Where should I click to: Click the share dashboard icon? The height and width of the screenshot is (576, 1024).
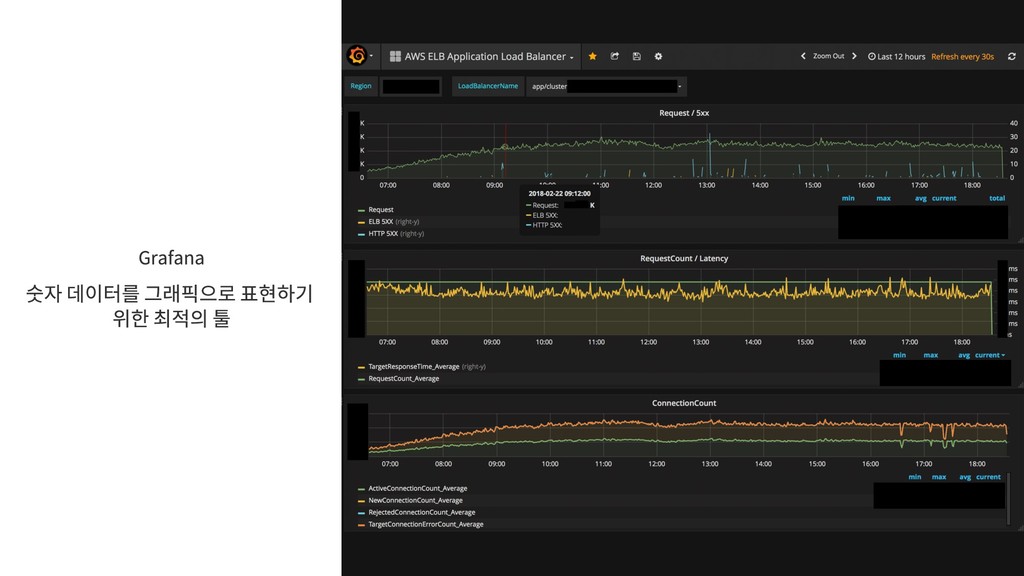615,56
